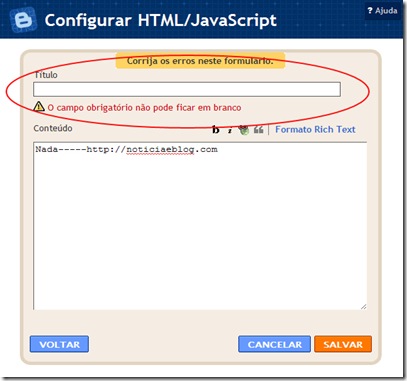
Task: Toggle bold formatting icon
Action: coord(216,130)
